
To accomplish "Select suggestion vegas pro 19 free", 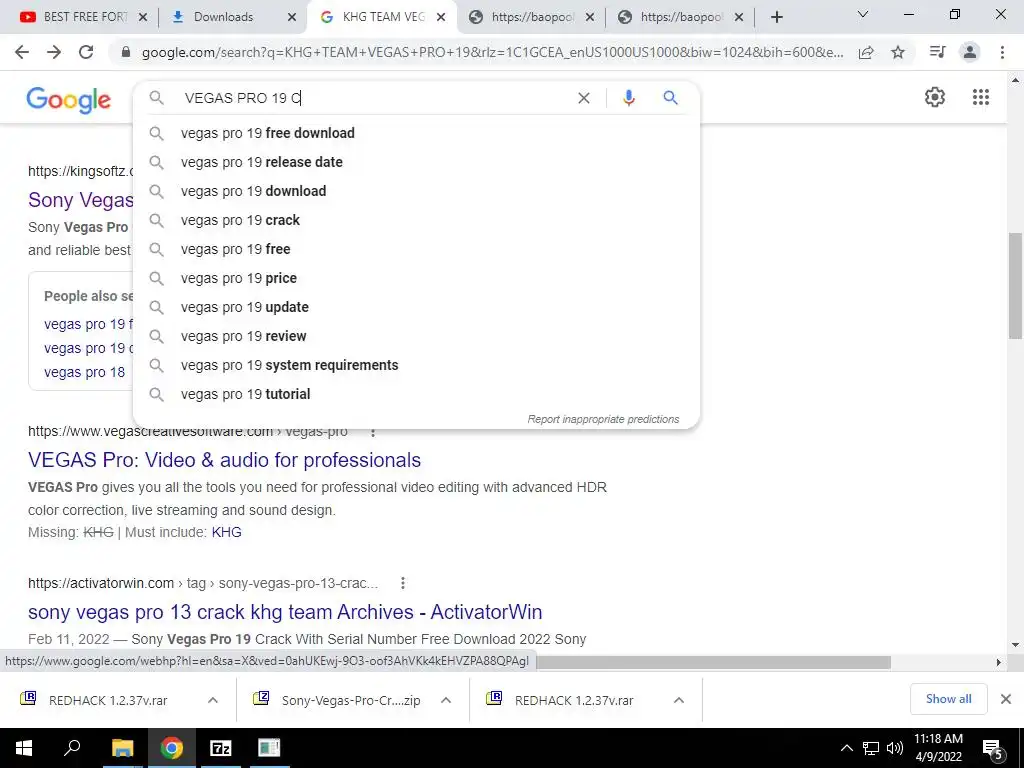I will click(x=416, y=249).
